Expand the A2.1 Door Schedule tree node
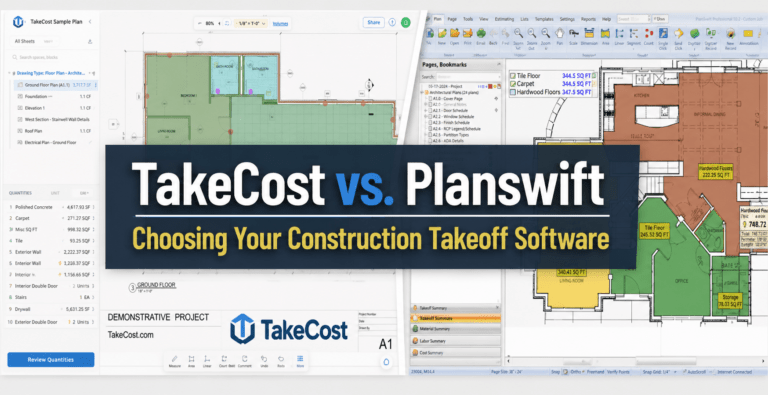This screenshot has height=395, width=768. coord(426,111)
